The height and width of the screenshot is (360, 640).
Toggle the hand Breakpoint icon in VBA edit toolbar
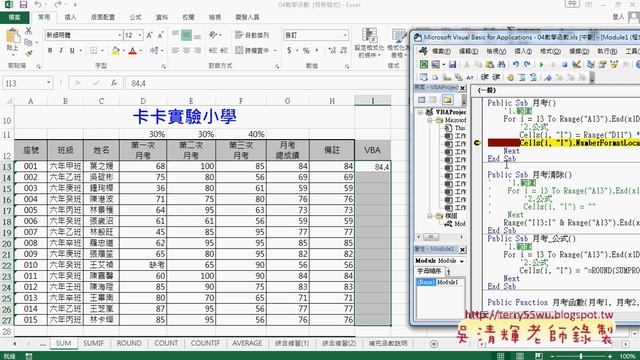510,77
